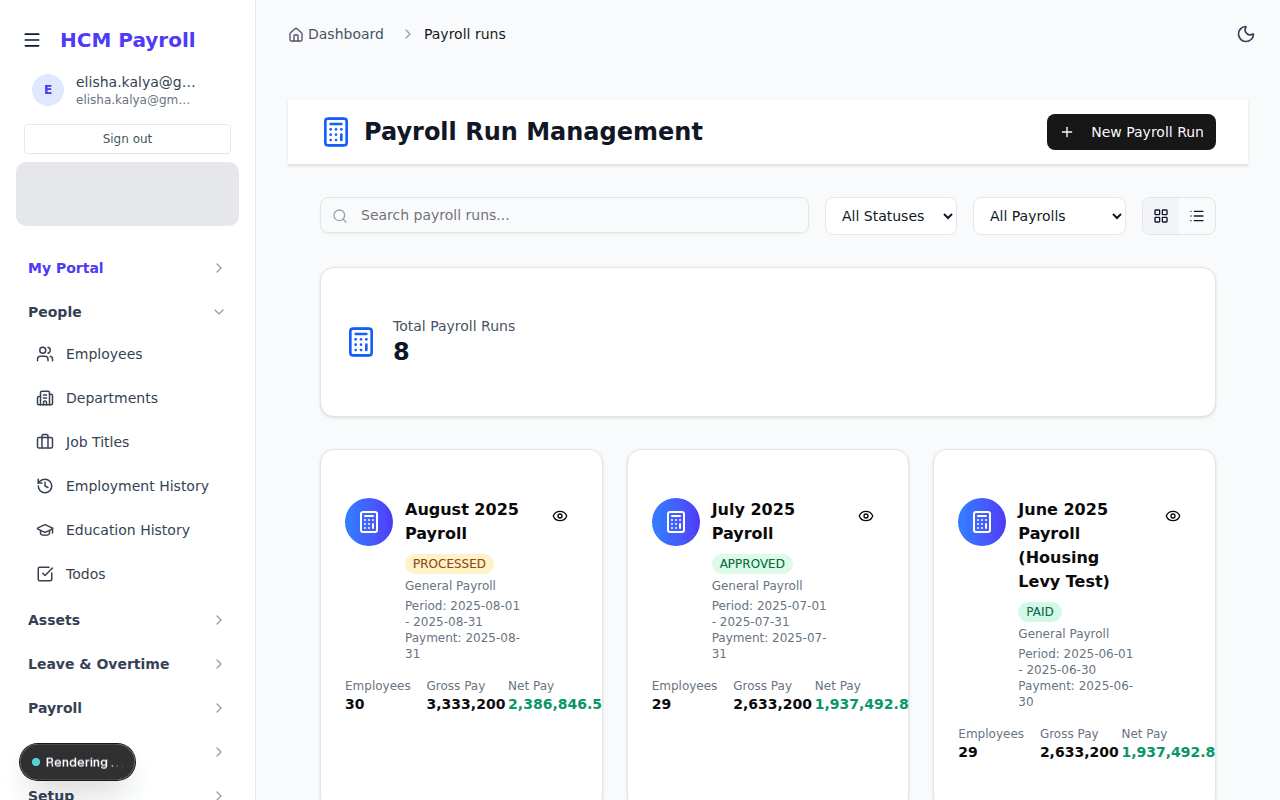The width and height of the screenshot is (1280, 800).
Task: Click the Departments building icon
Action: (x=45, y=397)
